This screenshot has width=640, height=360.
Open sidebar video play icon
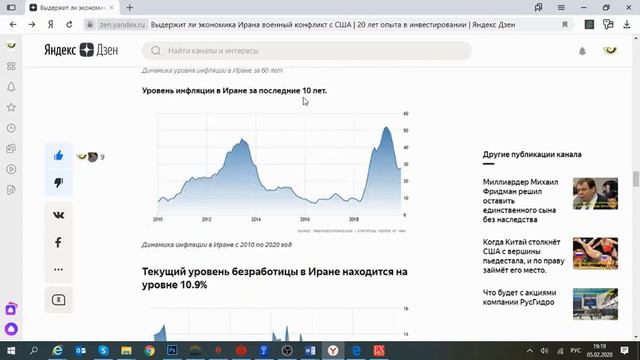(x=11, y=169)
